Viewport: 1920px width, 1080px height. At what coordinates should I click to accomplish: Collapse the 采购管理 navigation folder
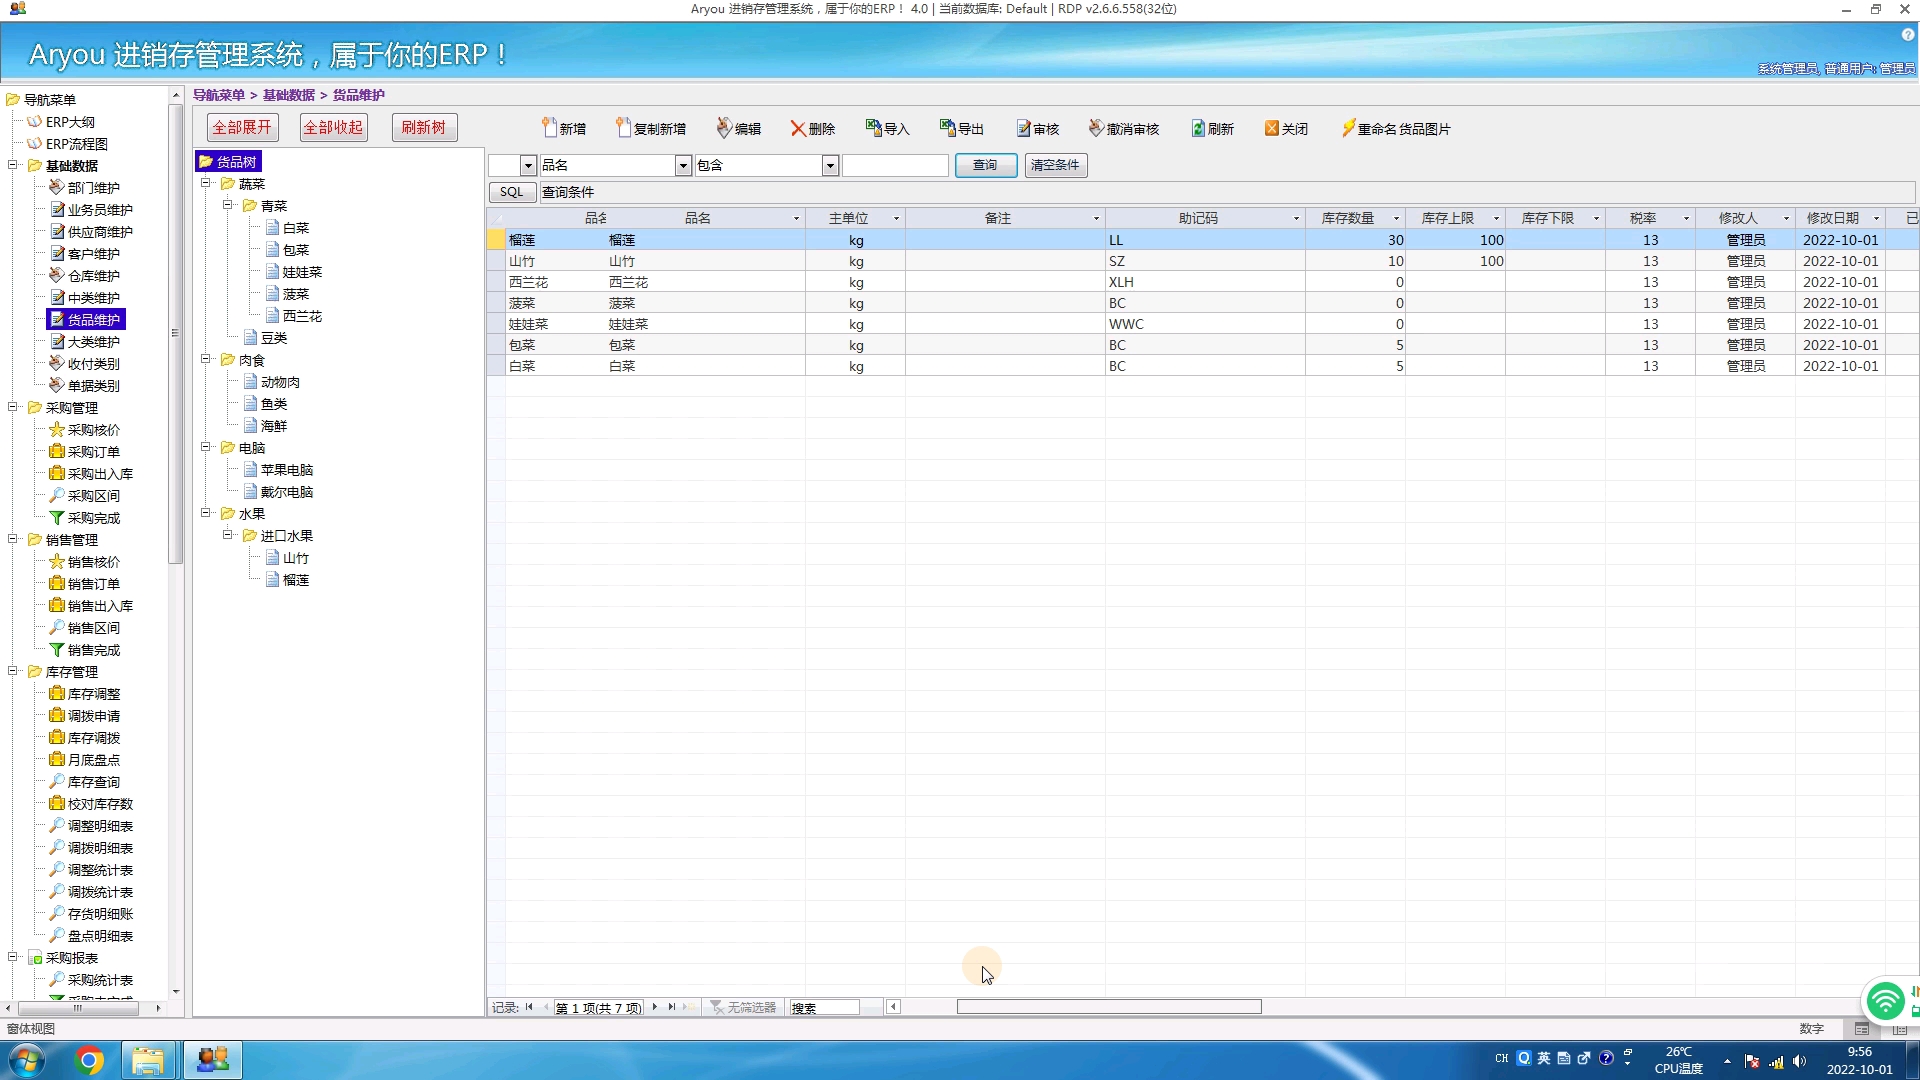coord(14,407)
